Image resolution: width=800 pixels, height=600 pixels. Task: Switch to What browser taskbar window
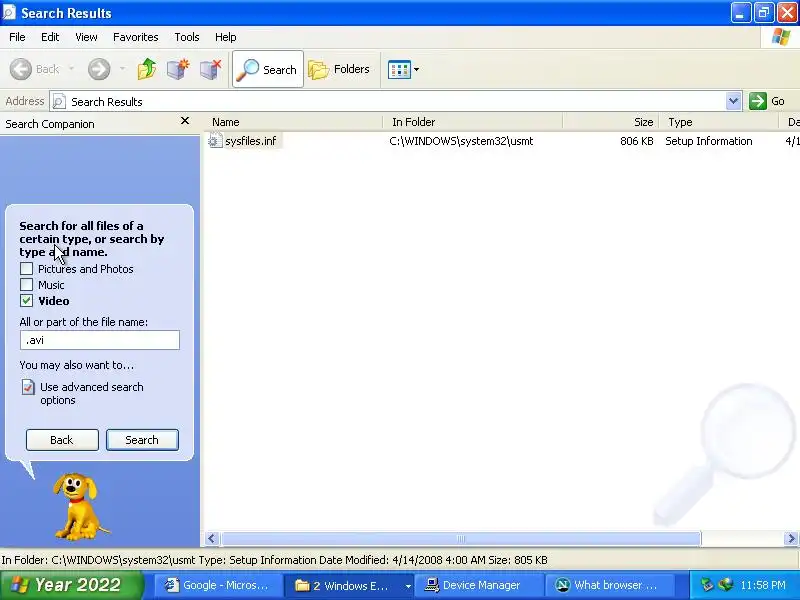click(609, 585)
